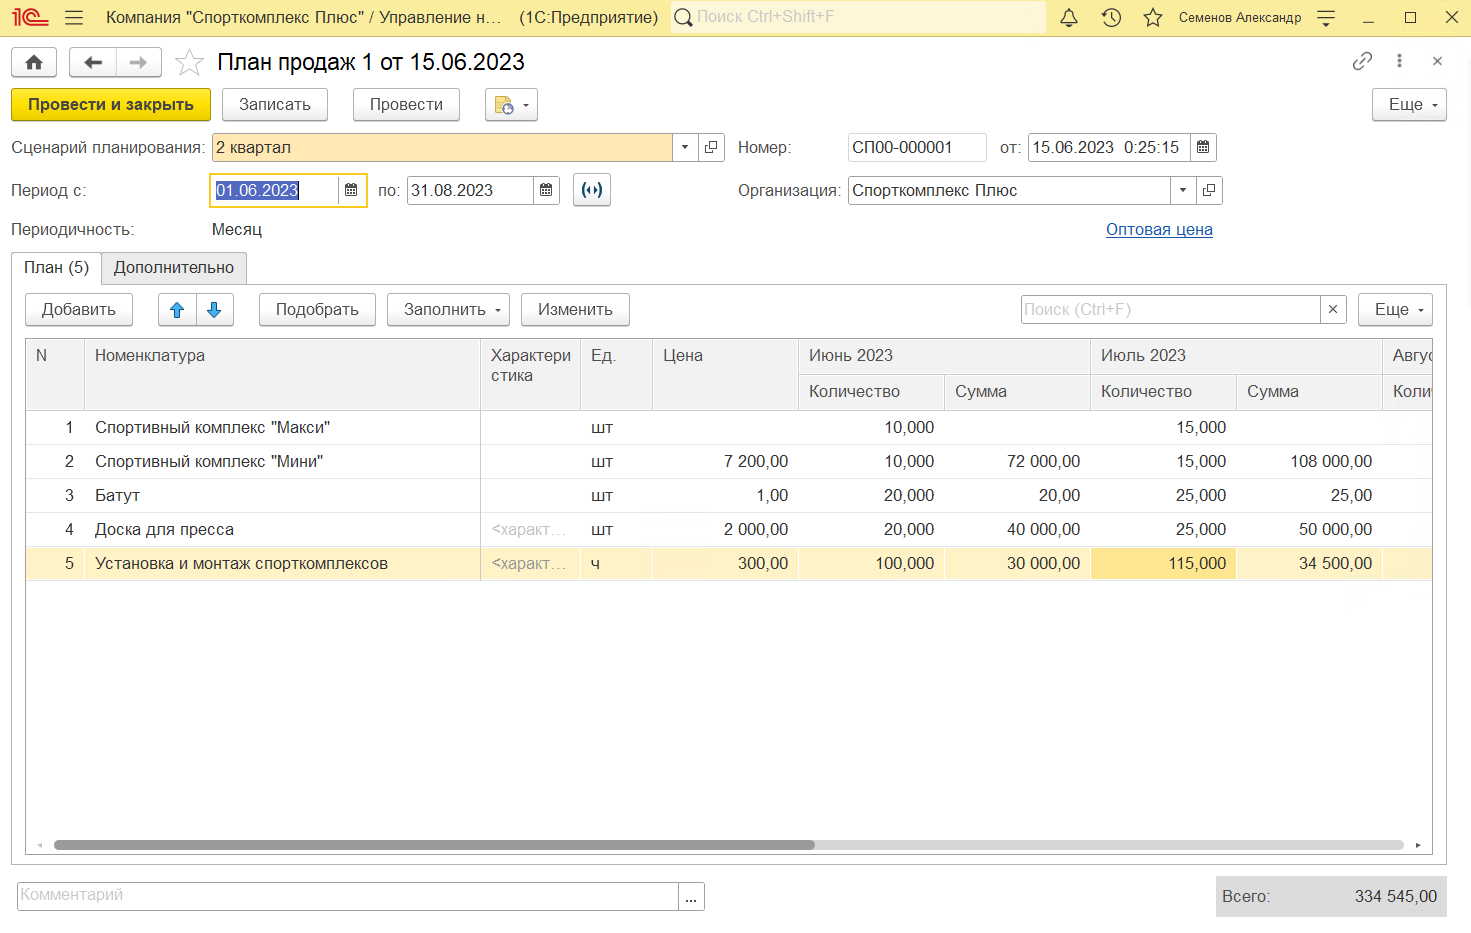Click the Номенклатура column header
This screenshot has width=1471, height=933.
[282, 375]
